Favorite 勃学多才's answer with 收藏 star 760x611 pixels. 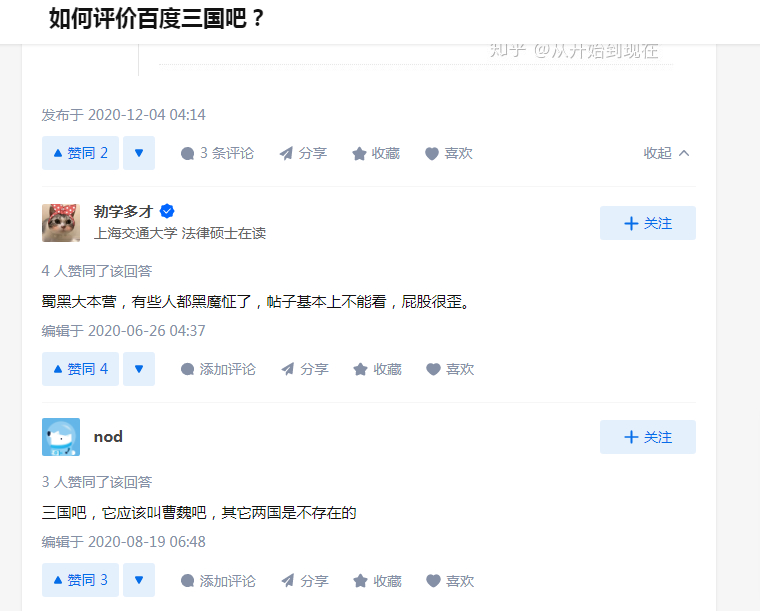[377, 369]
